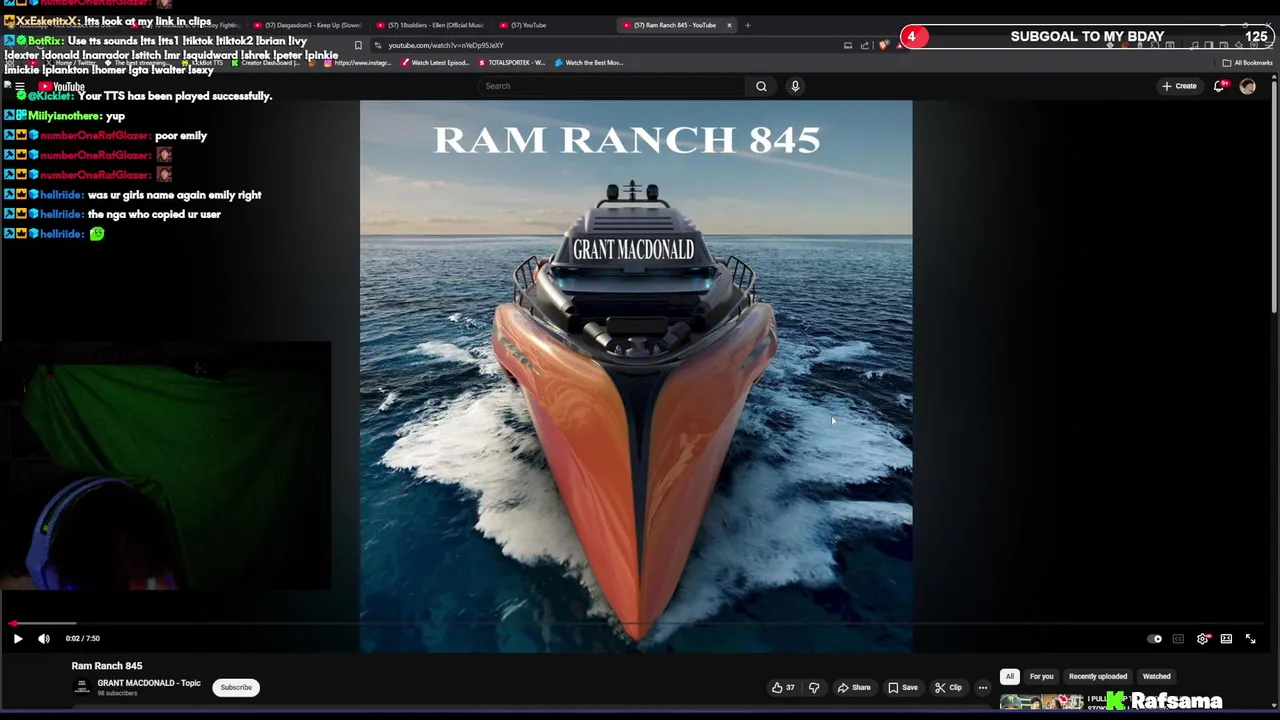The height and width of the screenshot is (720, 1280).
Task: Share the Ram Ranch 845 video
Action: tap(854, 688)
